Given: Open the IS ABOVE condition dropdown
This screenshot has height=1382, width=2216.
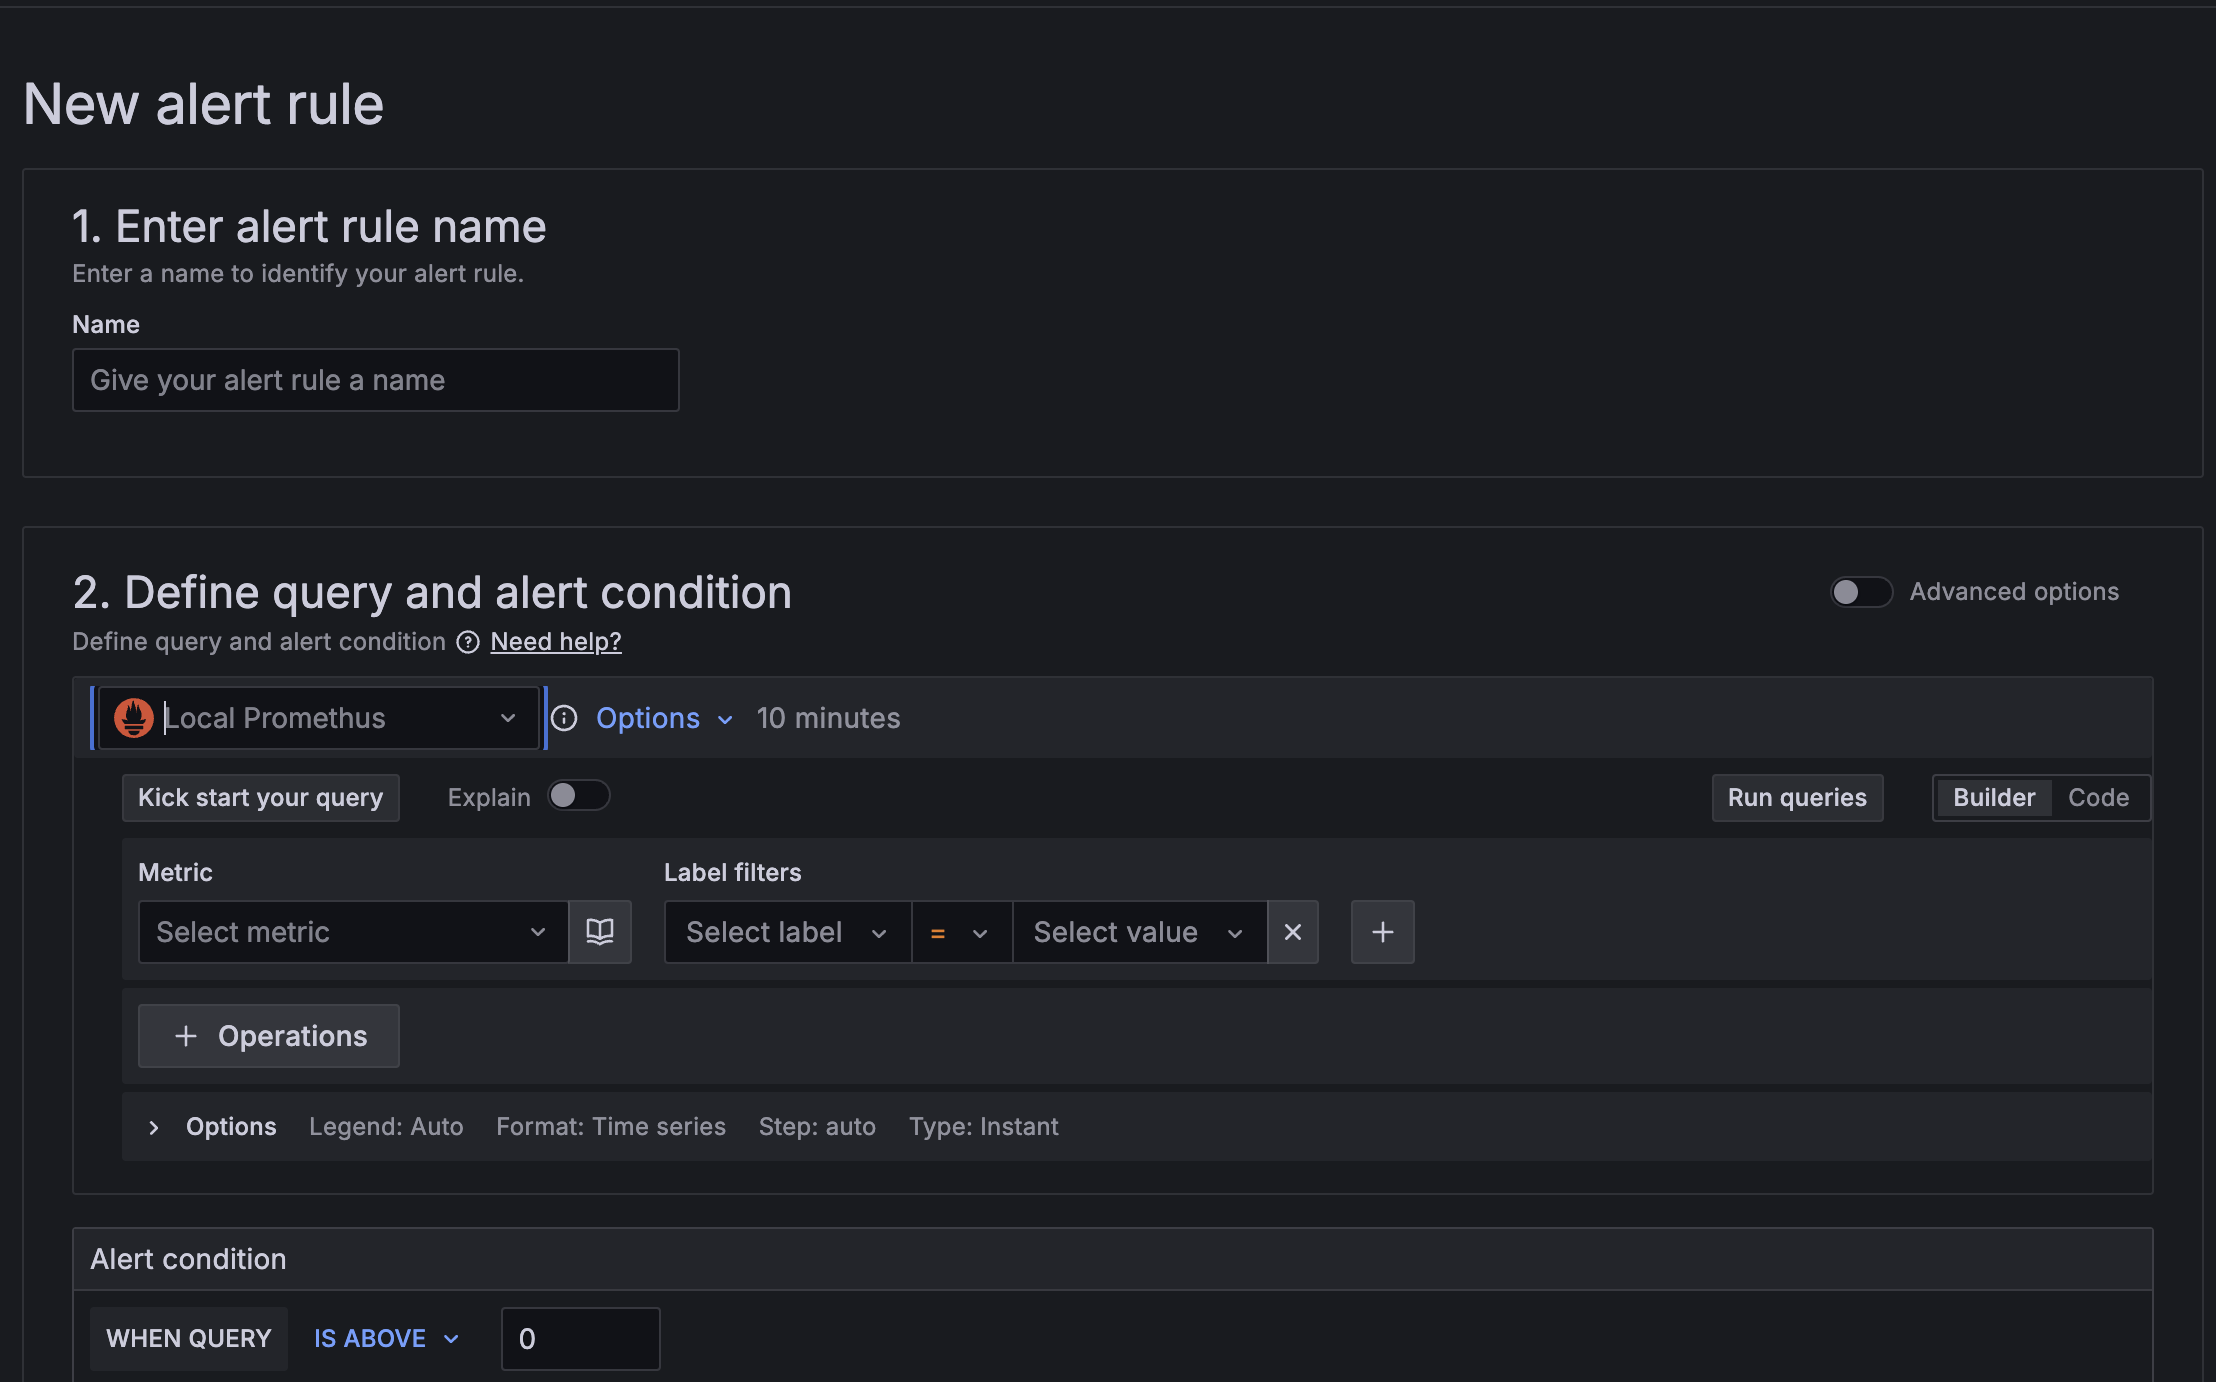Looking at the screenshot, I should (x=385, y=1338).
